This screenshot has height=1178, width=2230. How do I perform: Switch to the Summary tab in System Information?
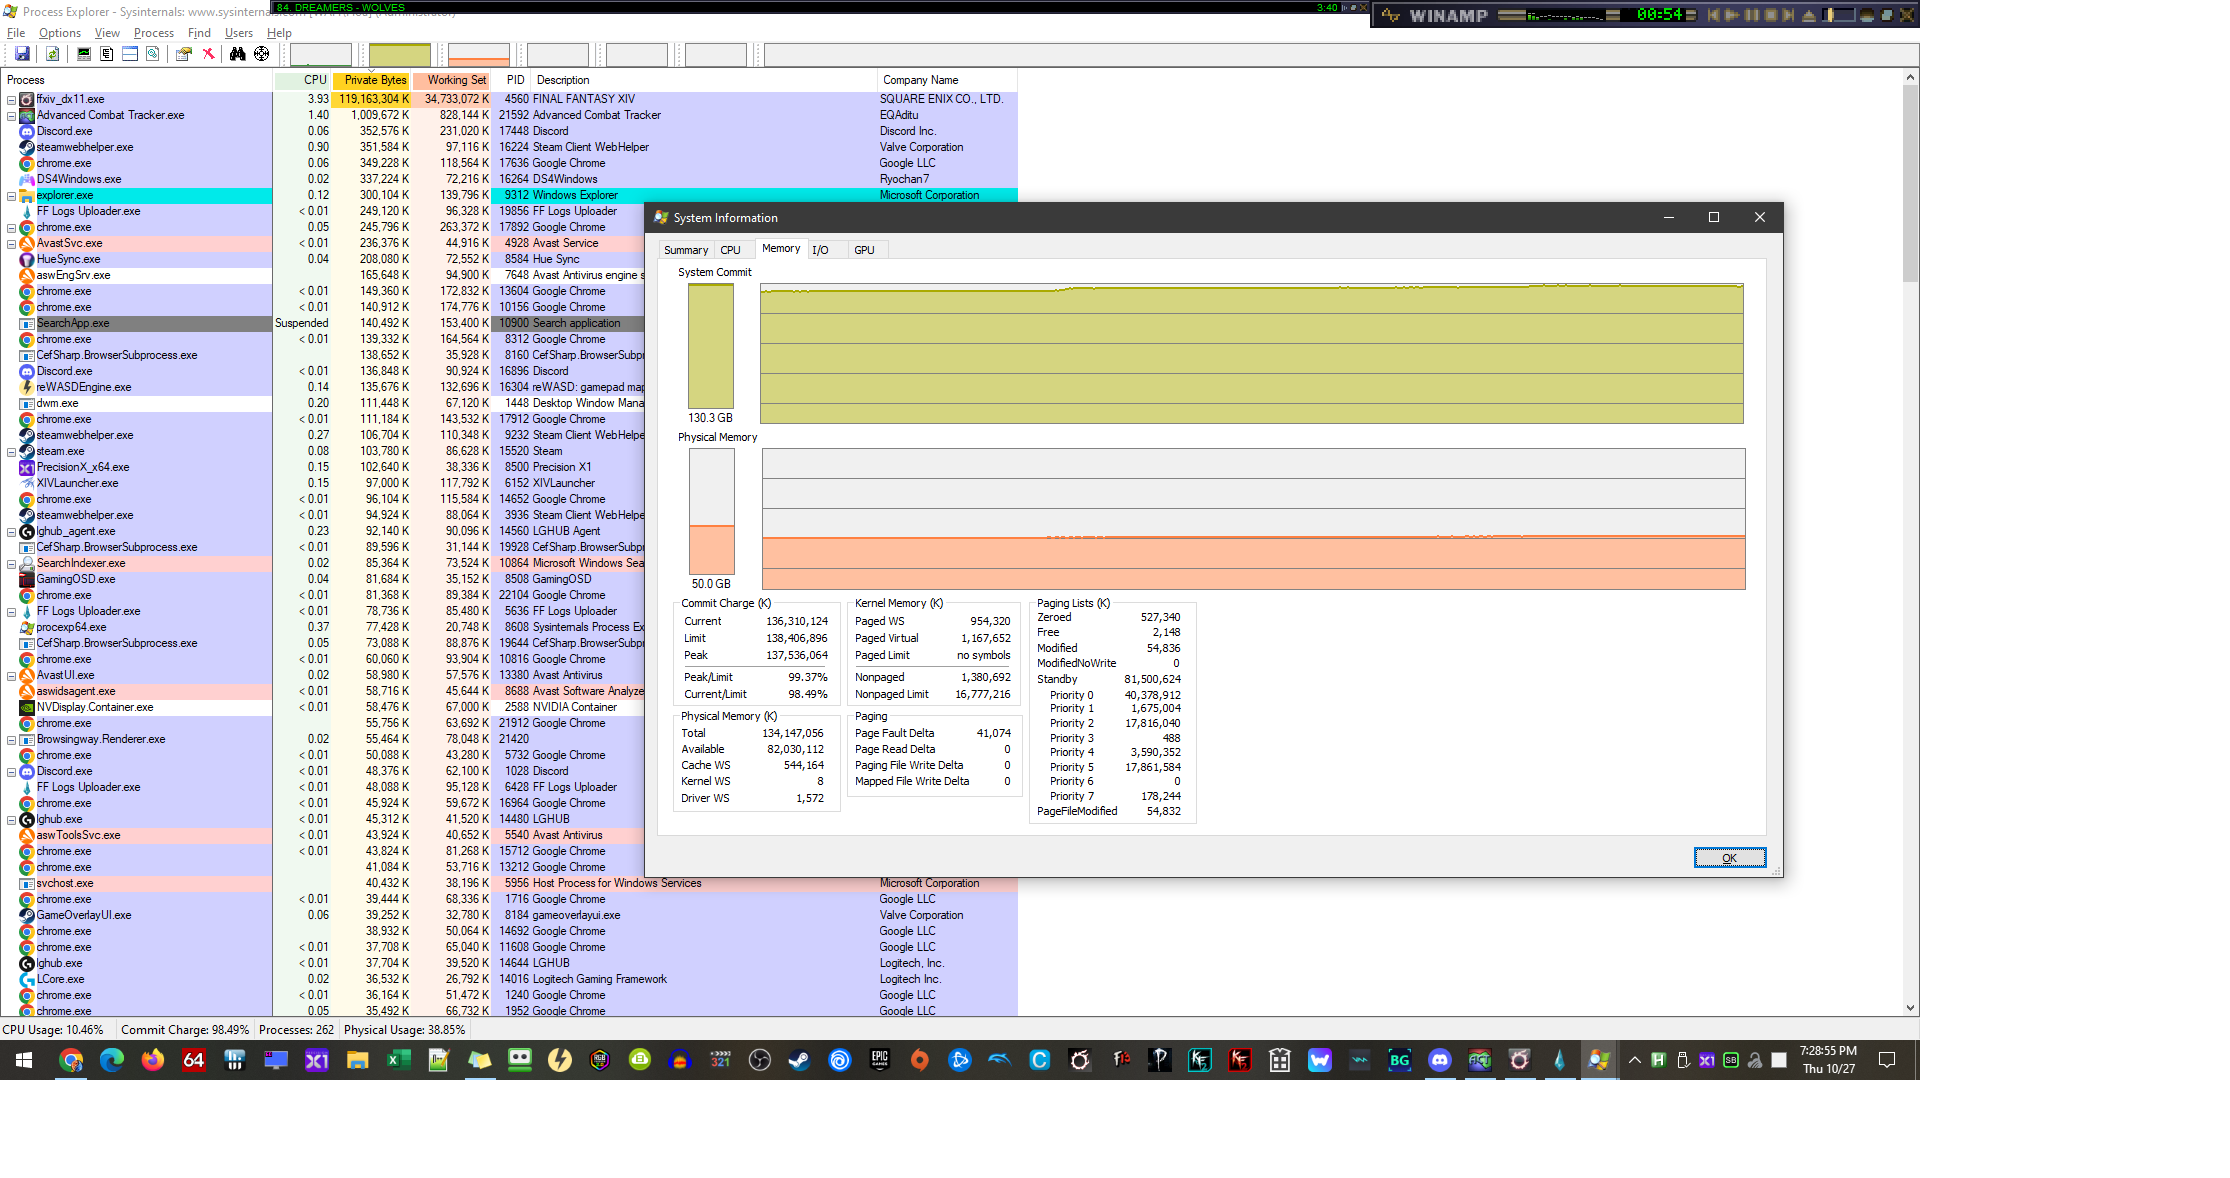686,250
